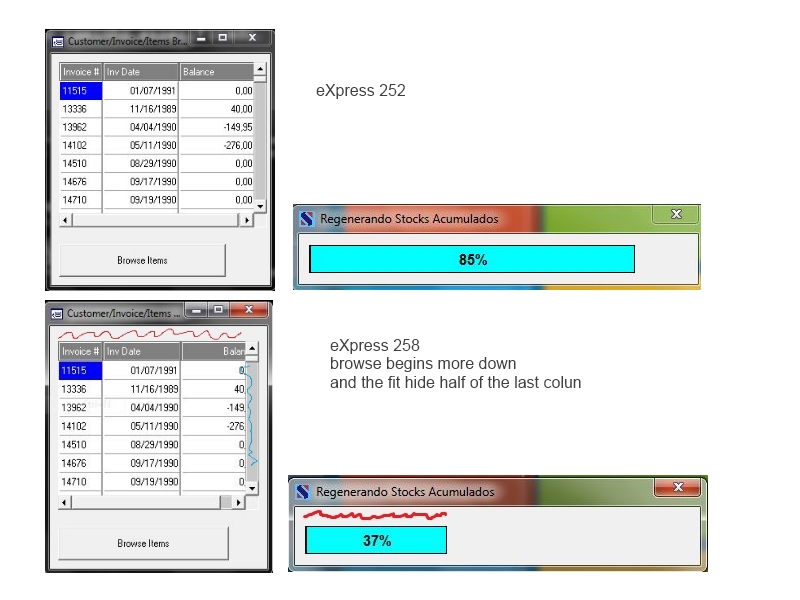Viewport: 800px width, 600px height.
Task: Close the dialog showing 85% progress
Action: click(x=675, y=215)
